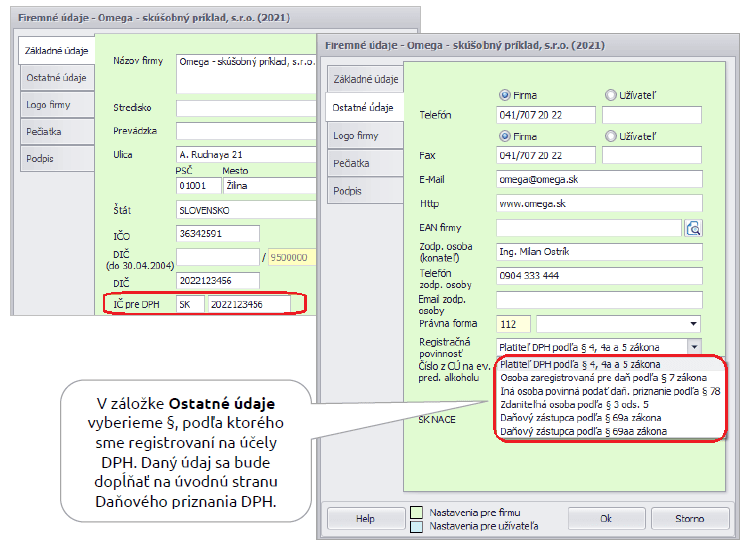747x543 pixels.
Task: Confirm with the Ok button
Action: pyautogui.click(x=606, y=519)
